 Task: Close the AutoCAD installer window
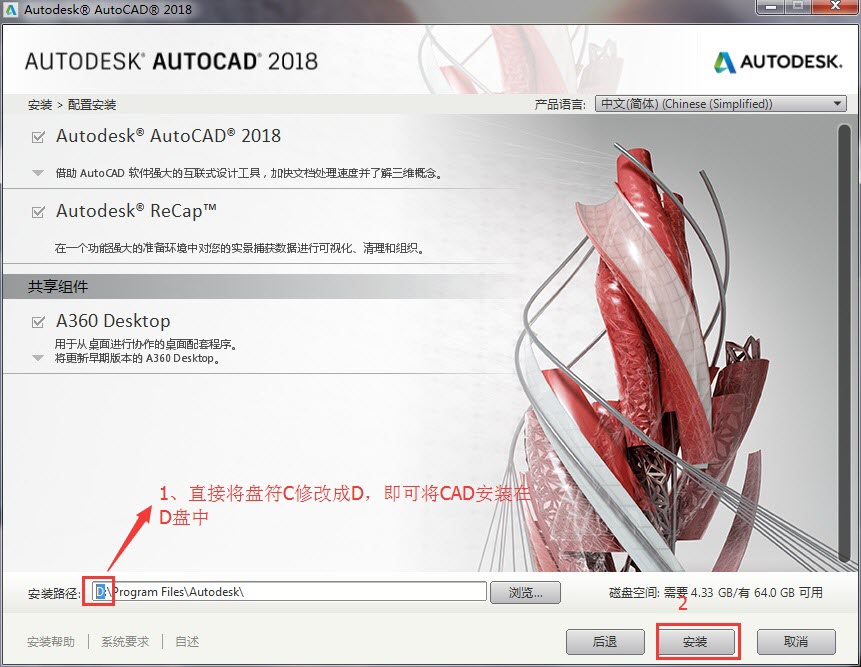pos(832,8)
